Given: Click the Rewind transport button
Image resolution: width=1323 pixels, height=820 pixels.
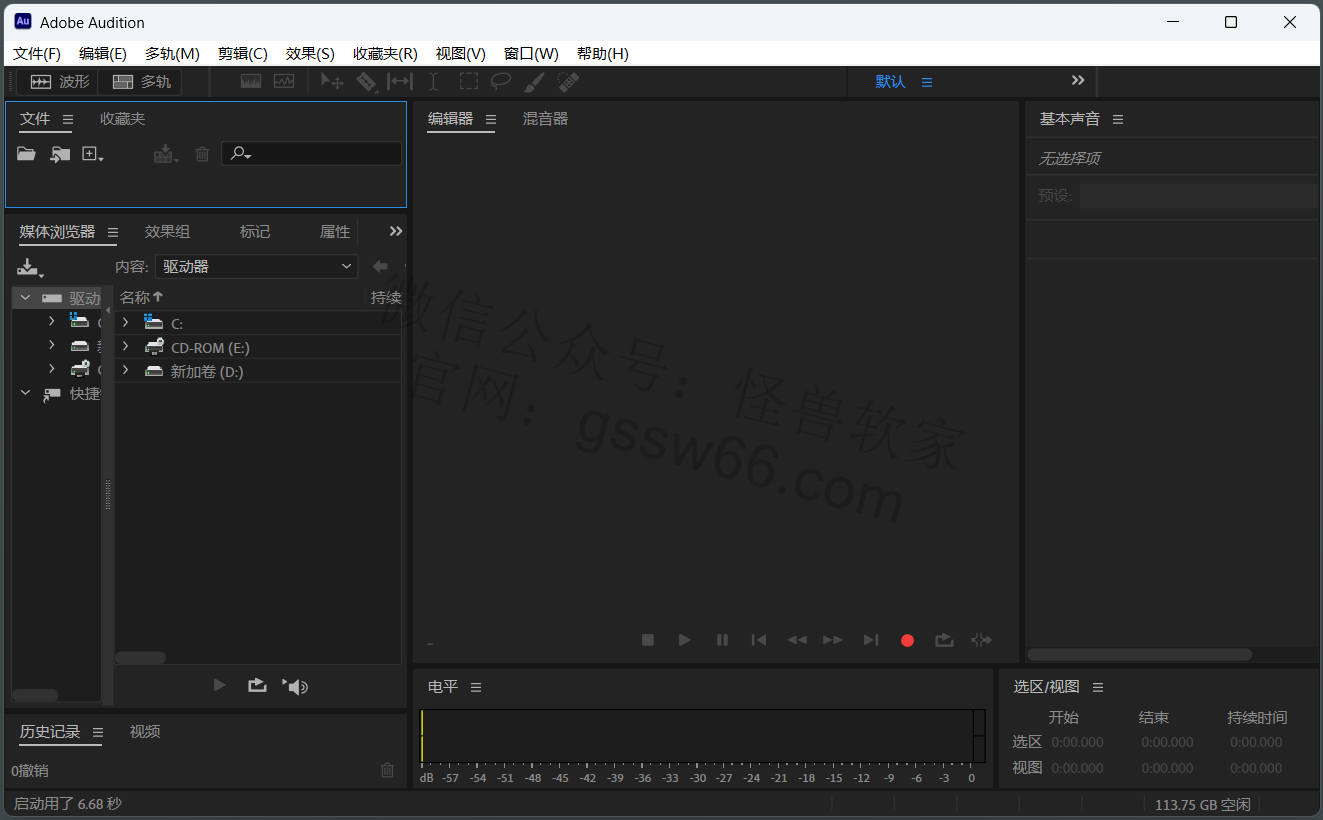Looking at the screenshot, I should (796, 640).
